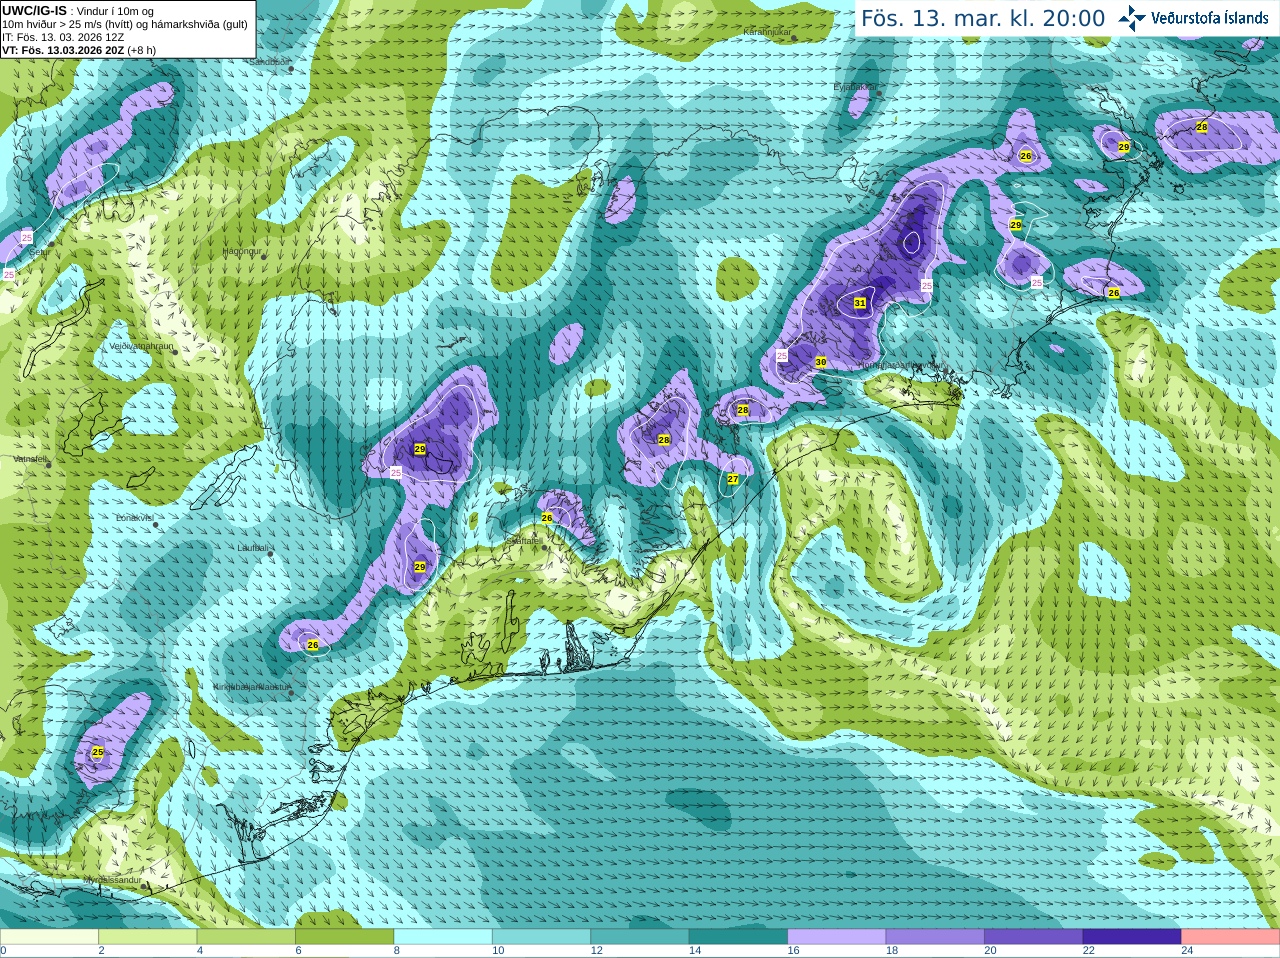Click the 10–12 m/s turquoise legend swatch
Screen dimensions: 1280x958
(542, 937)
